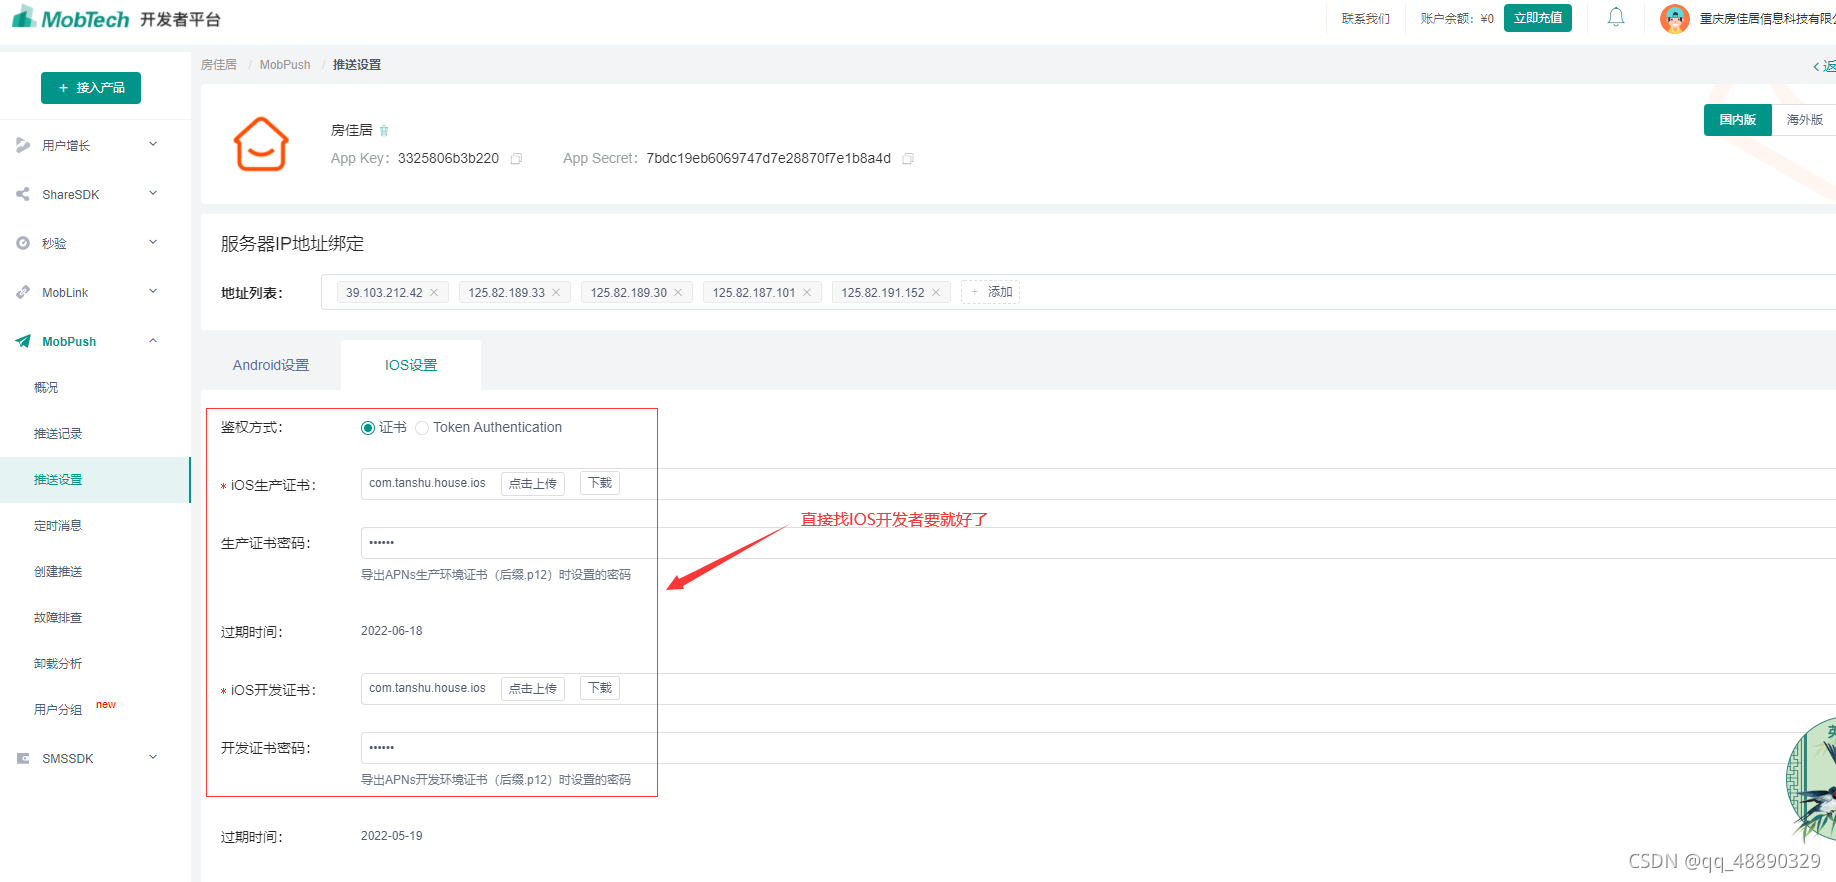The width and height of the screenshot is (1836, 882).
Task: Click the user avatar icon
Action: tap(1674, 18)
